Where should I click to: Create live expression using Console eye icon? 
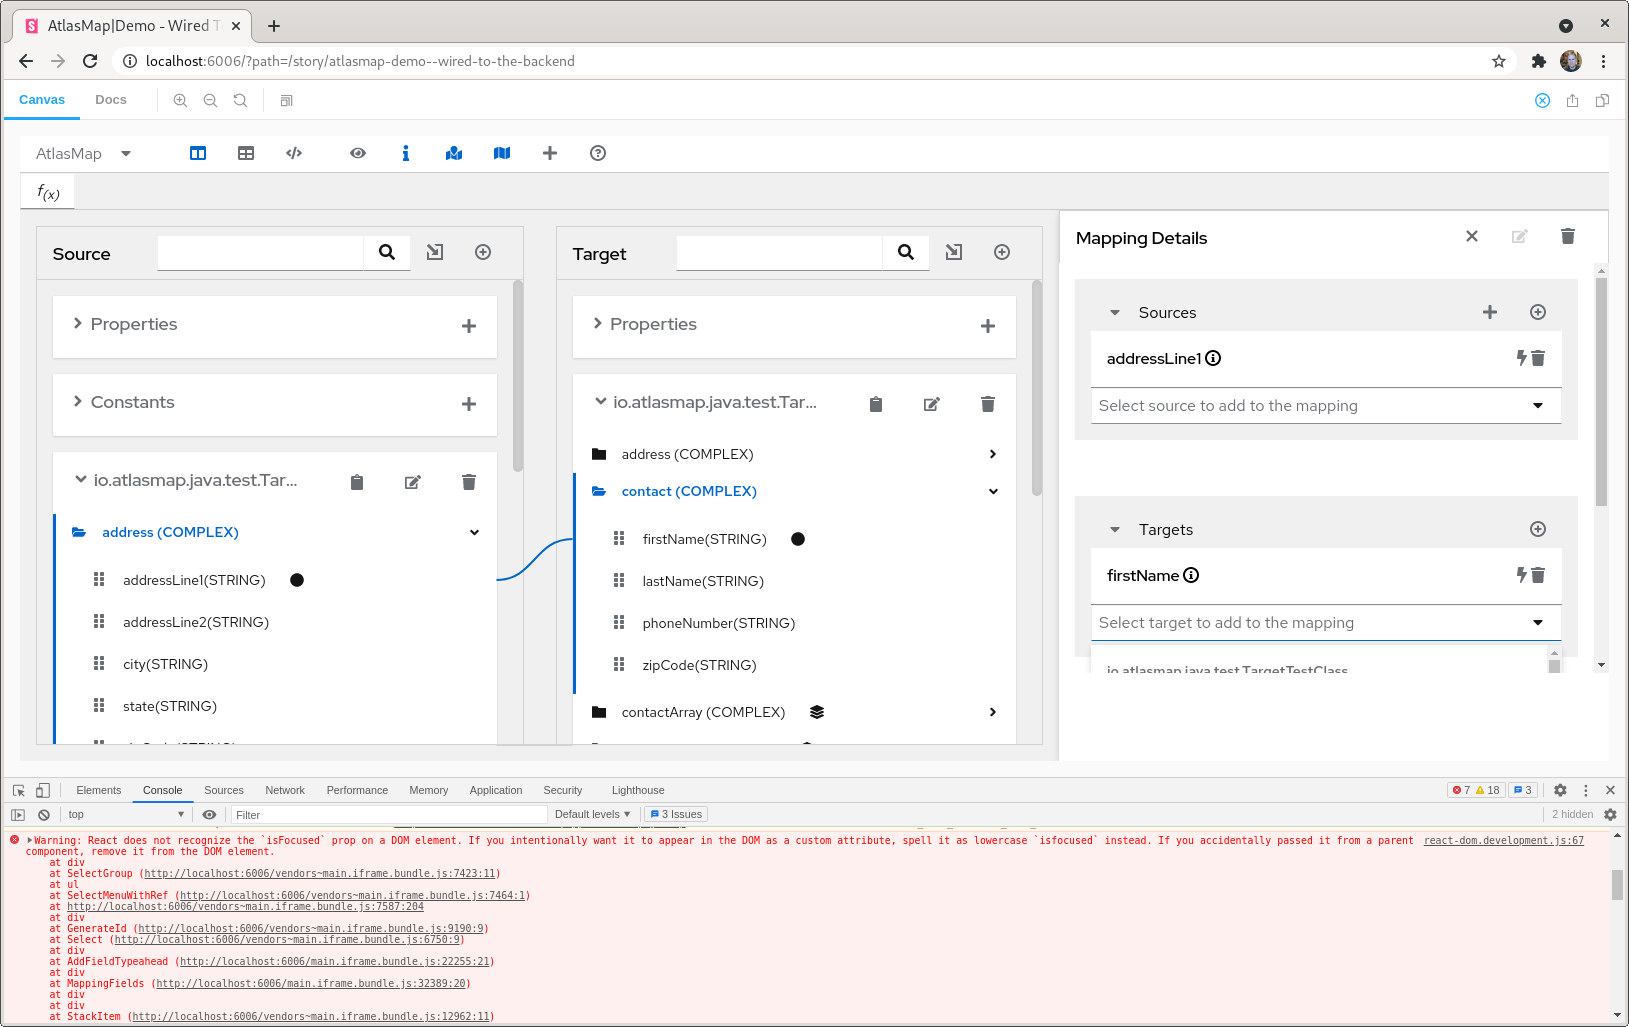209,814
